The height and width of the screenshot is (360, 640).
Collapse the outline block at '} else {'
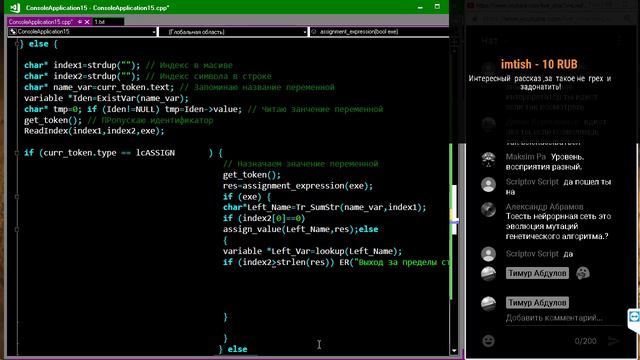pyautogui.click(x=17, y=44)
